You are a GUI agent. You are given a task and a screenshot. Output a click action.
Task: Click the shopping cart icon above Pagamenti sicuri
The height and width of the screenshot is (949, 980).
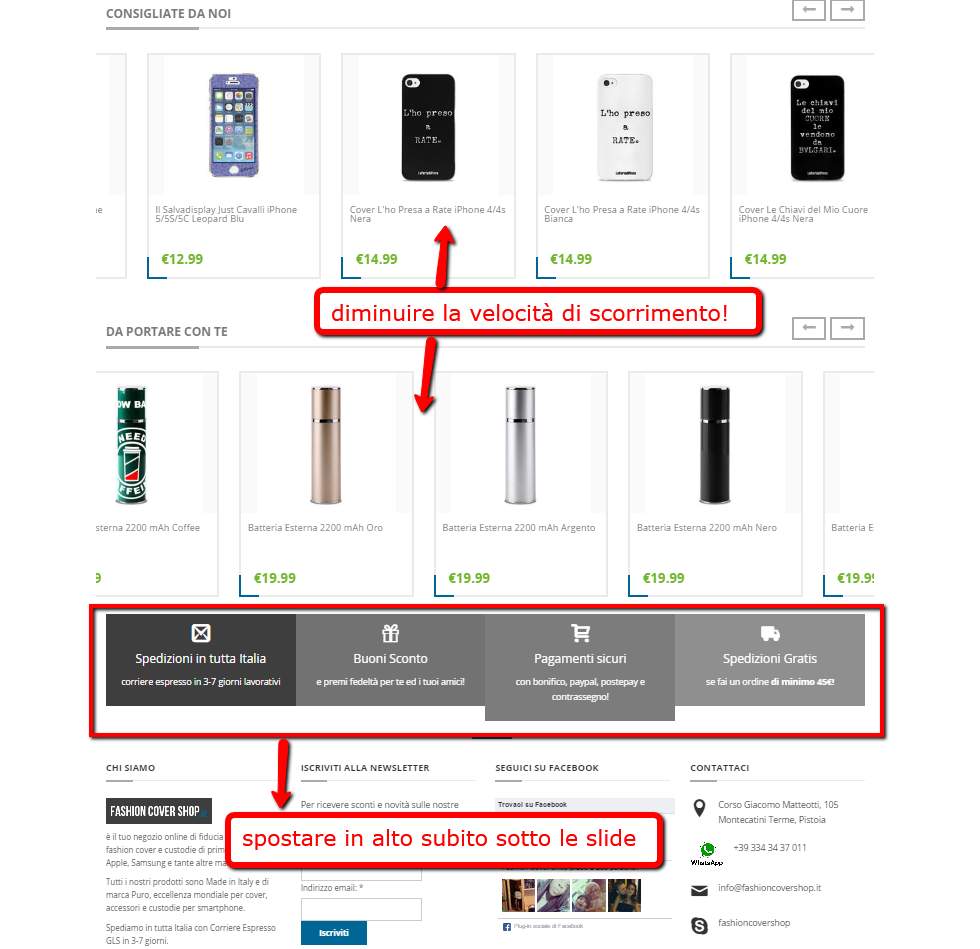tap(581, 633)
